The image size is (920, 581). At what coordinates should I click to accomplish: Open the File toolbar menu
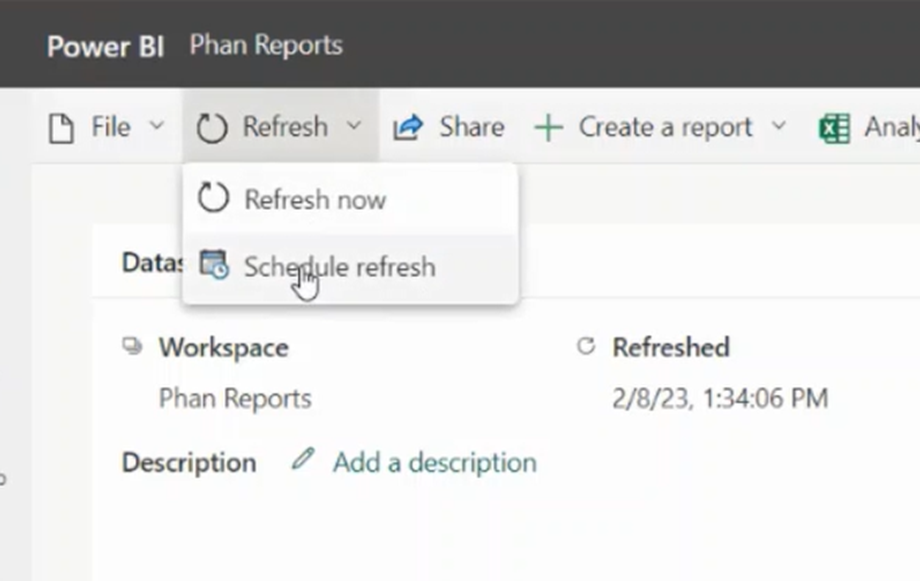[106, 127]
